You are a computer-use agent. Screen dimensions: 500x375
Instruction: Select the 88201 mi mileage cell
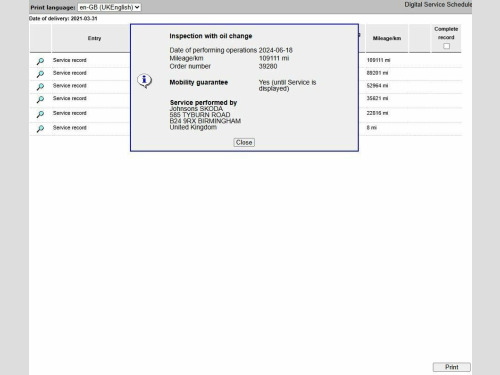[377, 73]
